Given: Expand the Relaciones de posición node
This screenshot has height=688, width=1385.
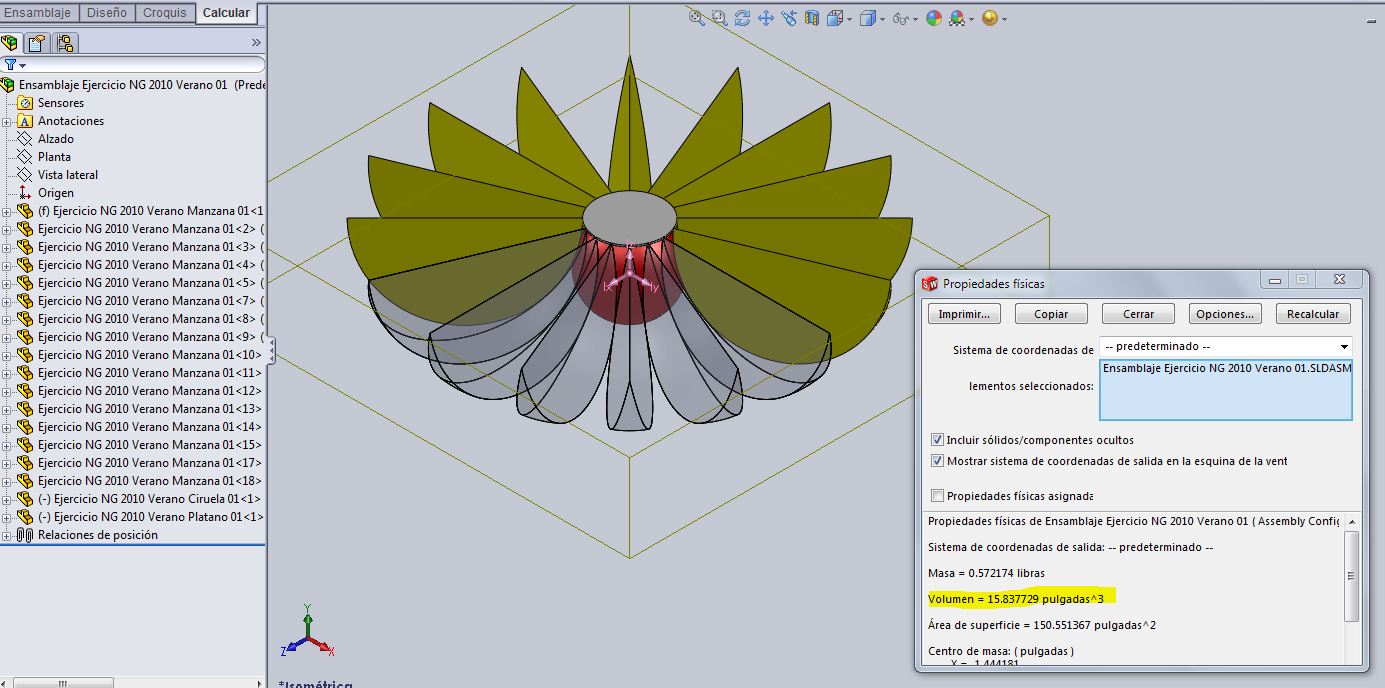Looking at the screenshot, I should click(x=7, y=536).
